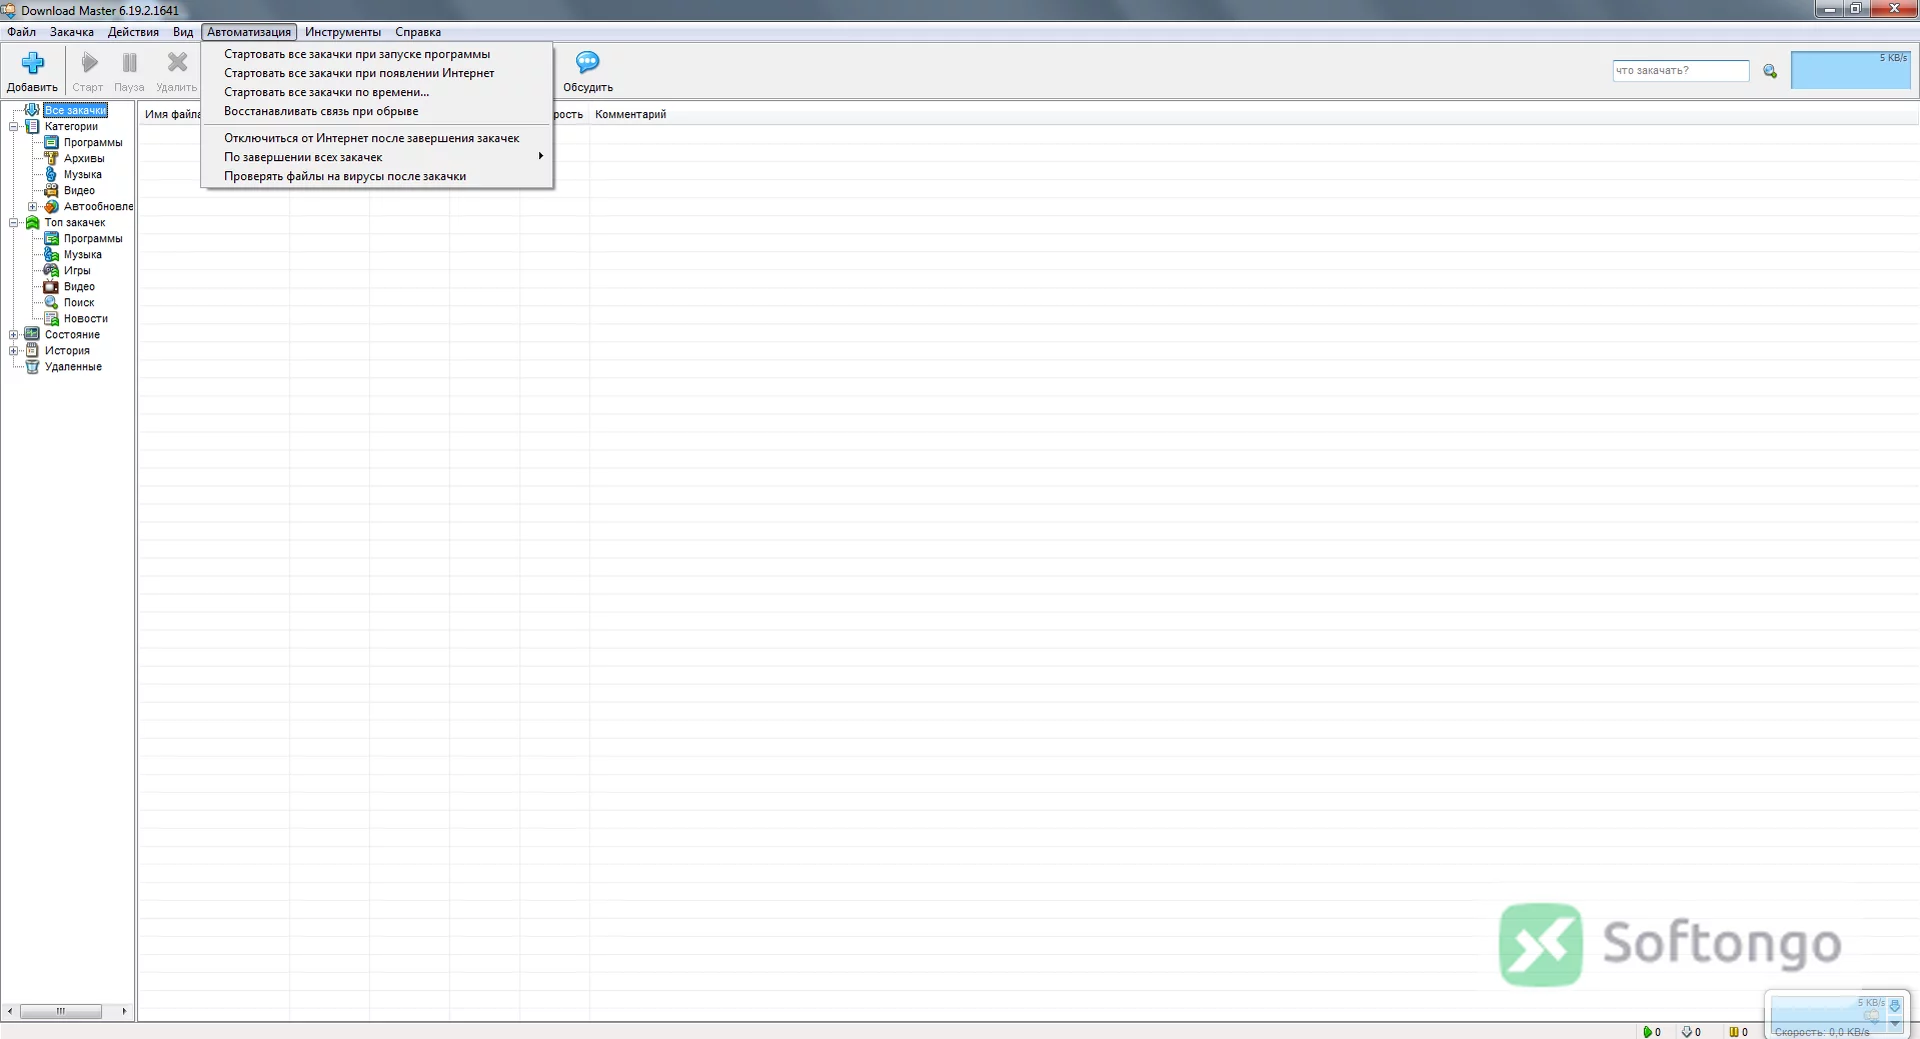Click the Имя файла column header

coord(172,114)
